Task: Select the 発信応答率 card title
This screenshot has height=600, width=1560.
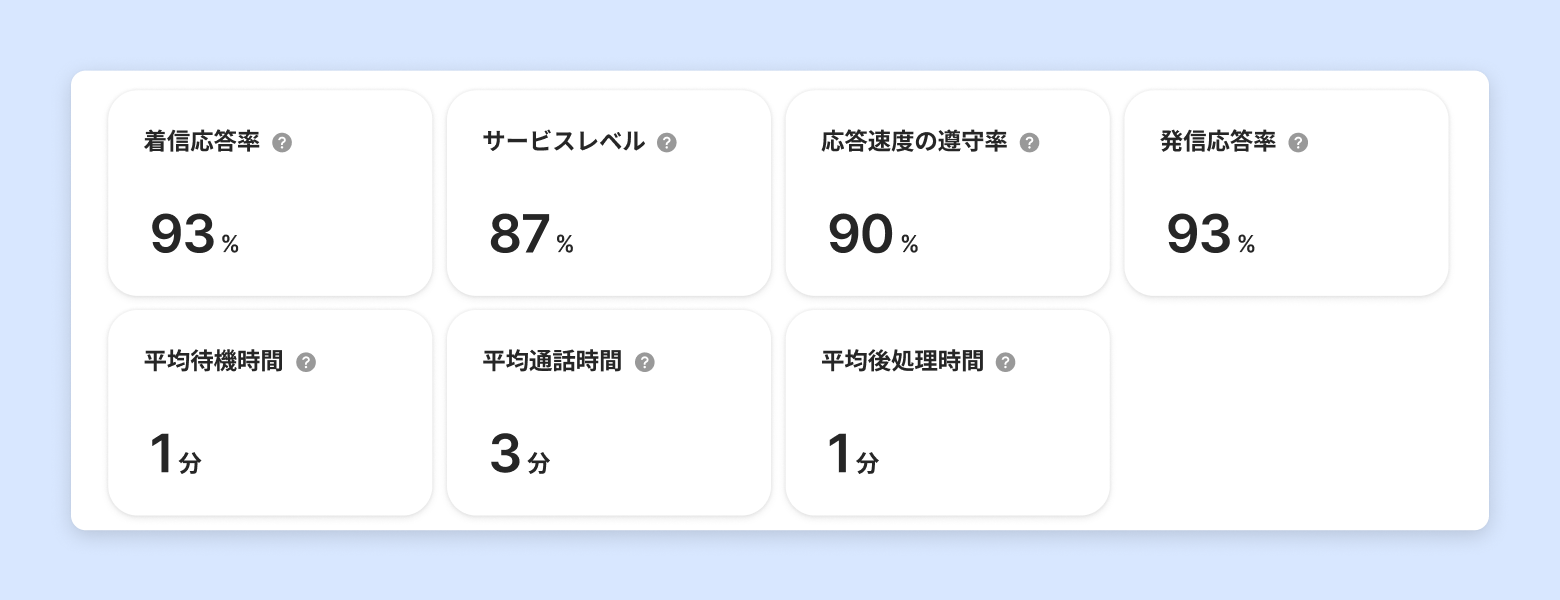Action: tap(1218, 142)
